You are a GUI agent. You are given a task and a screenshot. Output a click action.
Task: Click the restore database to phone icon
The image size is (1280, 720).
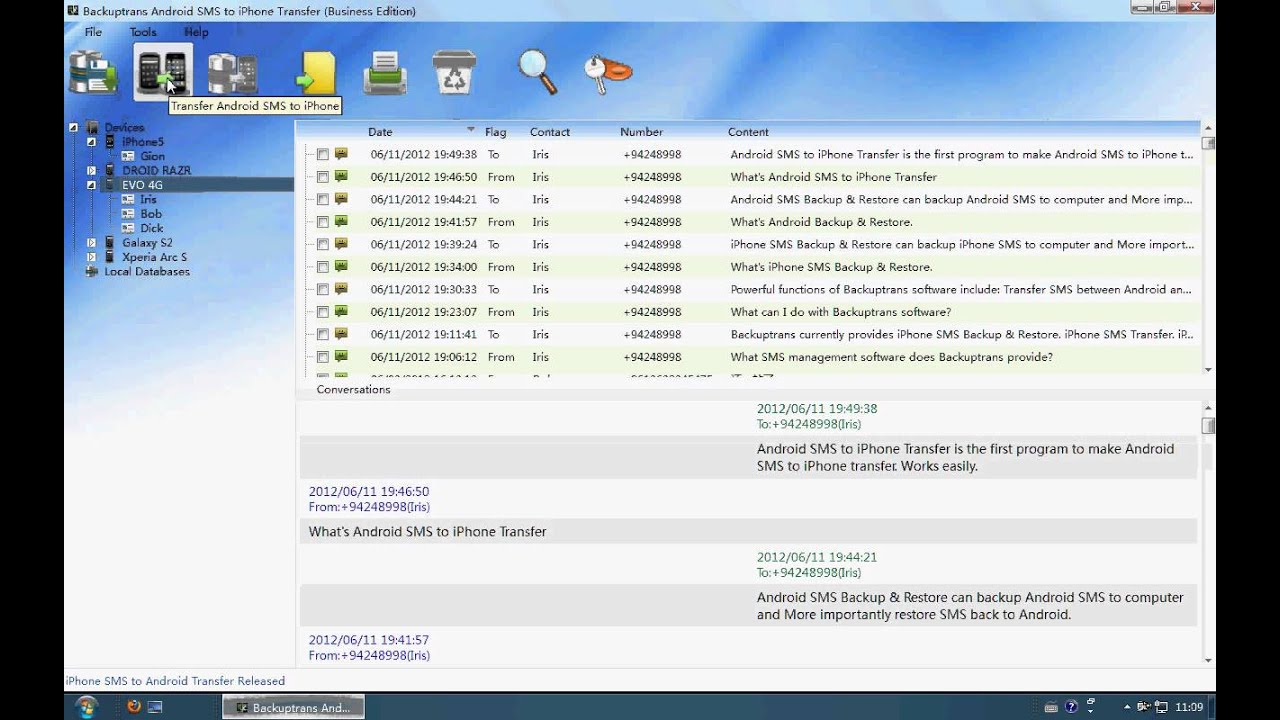[x=232, y=73]
